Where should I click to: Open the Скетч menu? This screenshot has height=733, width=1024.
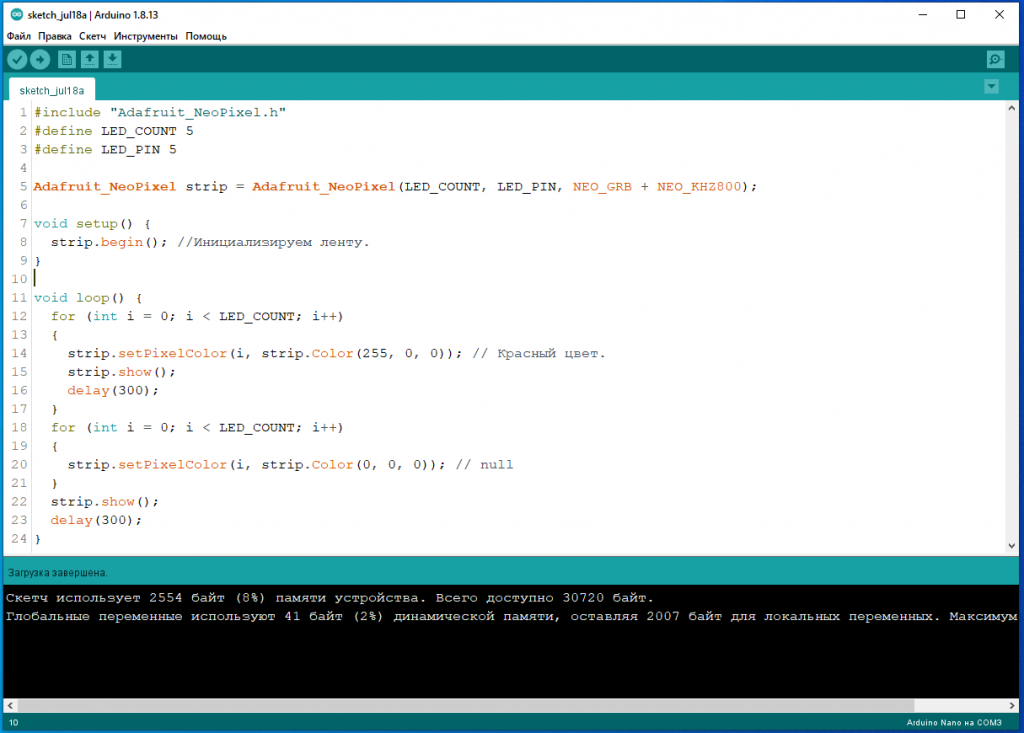93,36
